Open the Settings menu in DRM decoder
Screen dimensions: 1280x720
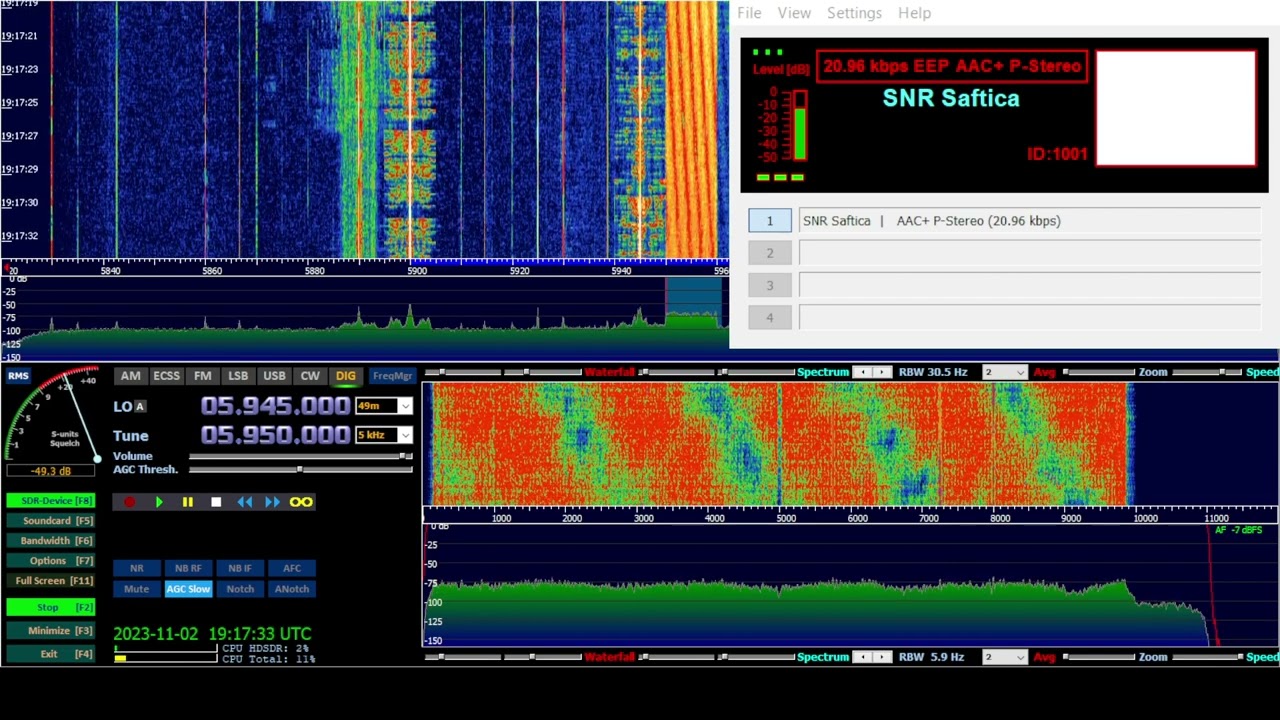pos(854,13)
